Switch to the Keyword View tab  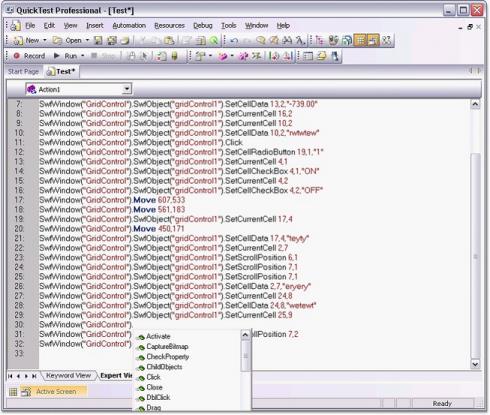[x=68, y=375]
